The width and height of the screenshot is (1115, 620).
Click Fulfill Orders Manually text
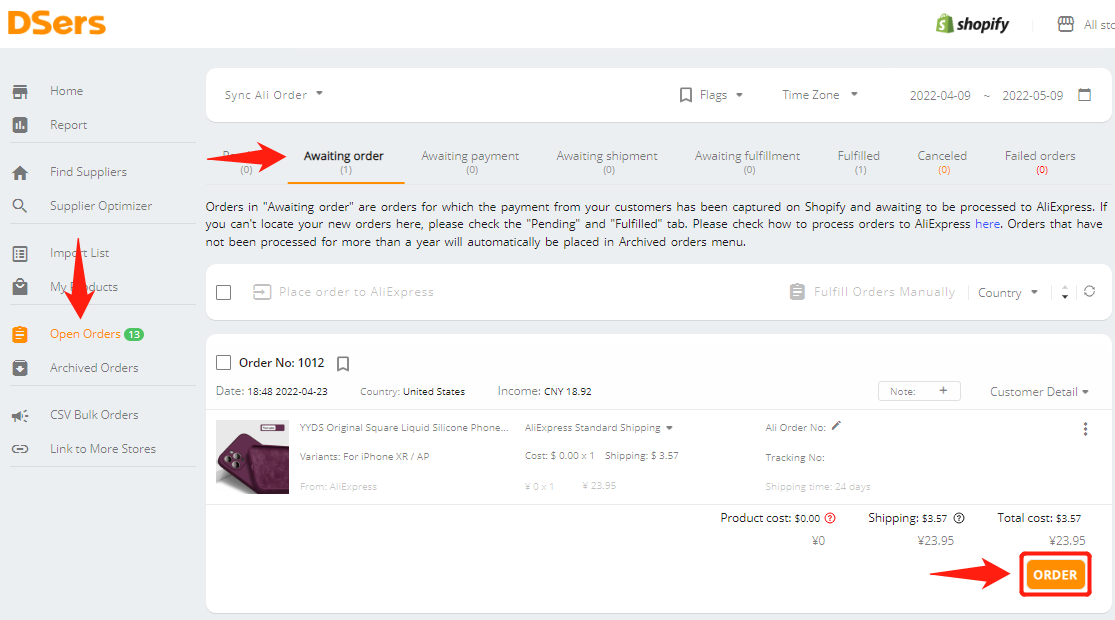885,292
